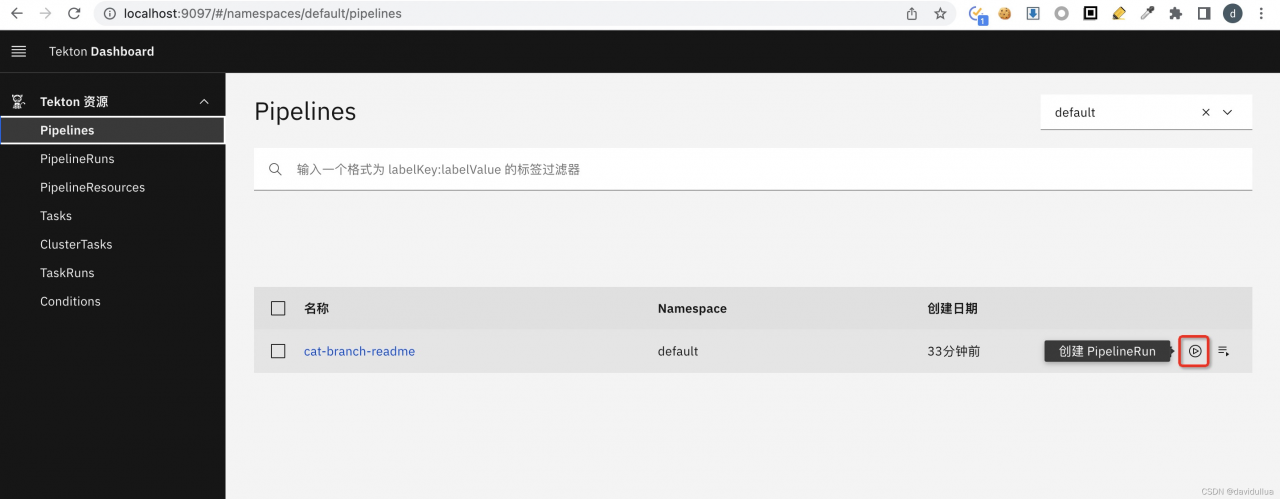Toggle the browser side panel icon
The width and height of the screenshot is (1280, 499).
1205,14
